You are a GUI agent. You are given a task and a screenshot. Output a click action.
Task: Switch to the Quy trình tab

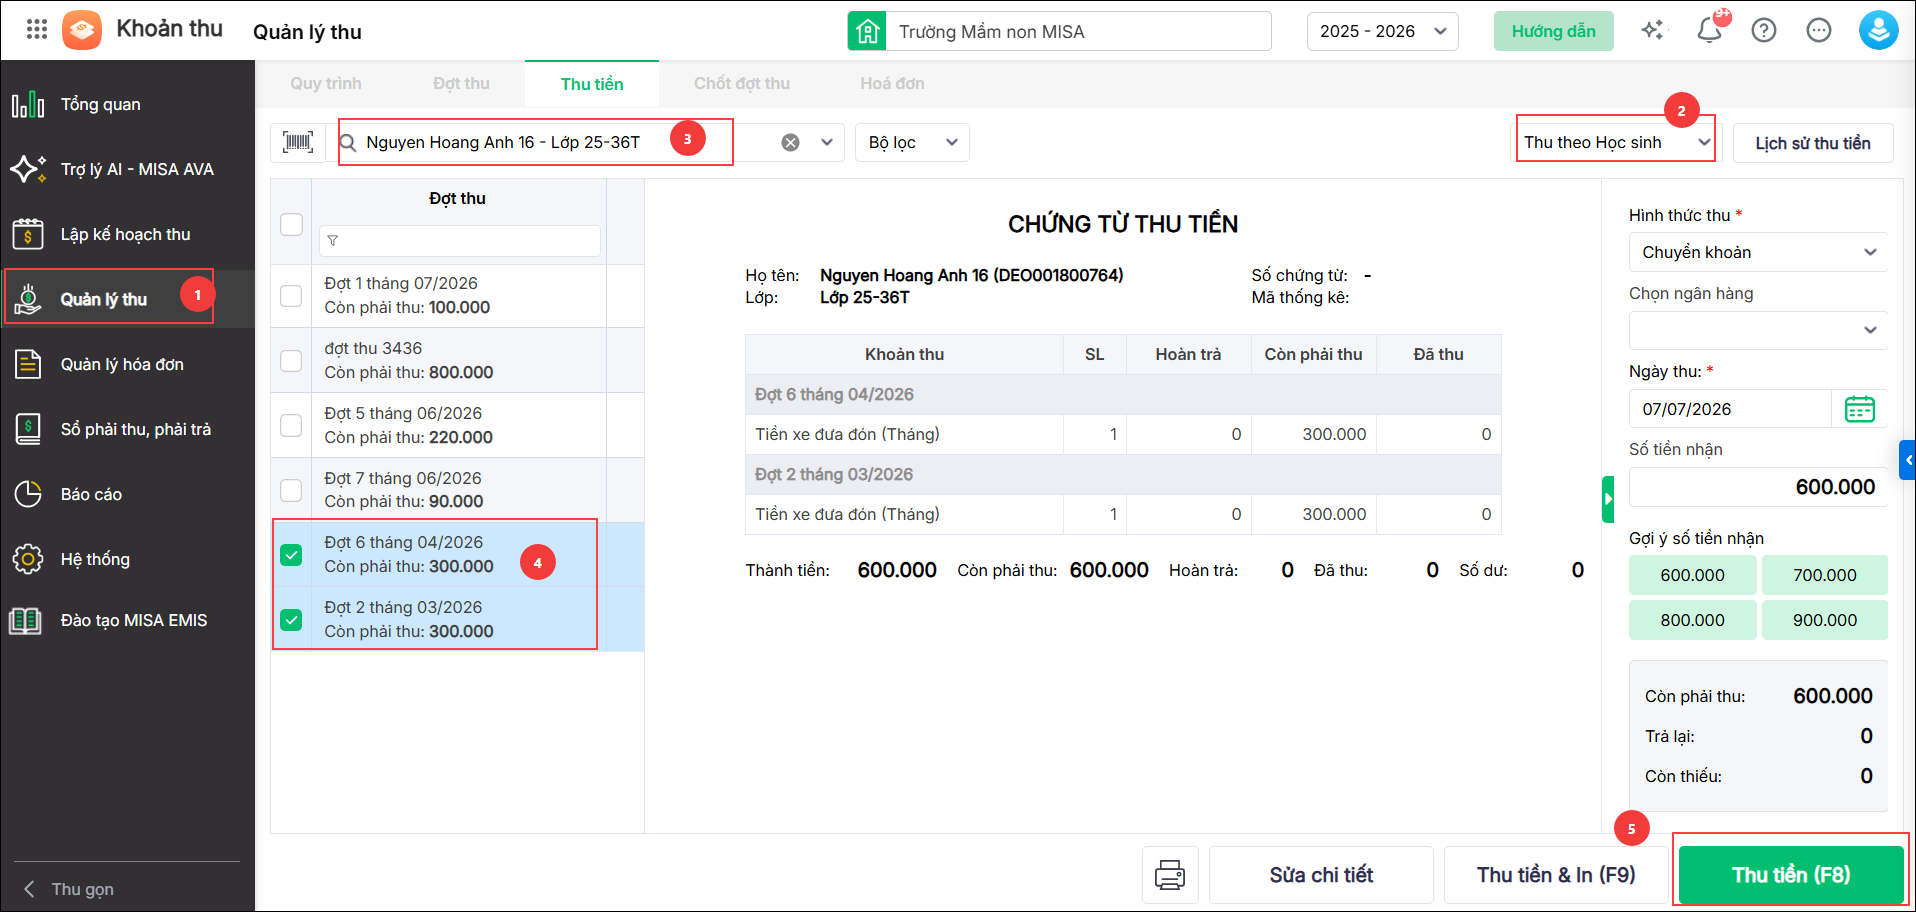click(x=326, y=84)
